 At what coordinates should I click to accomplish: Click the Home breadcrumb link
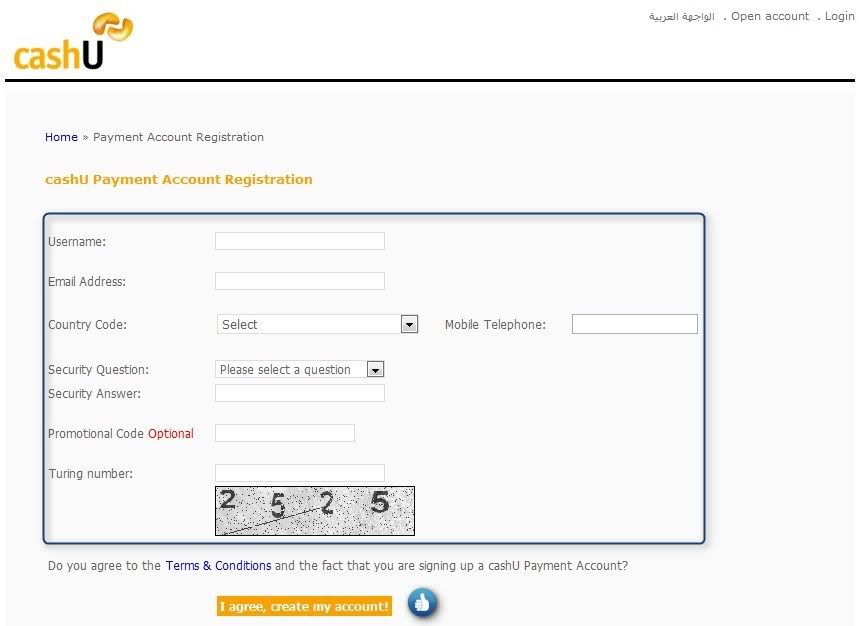coord(61,137)
